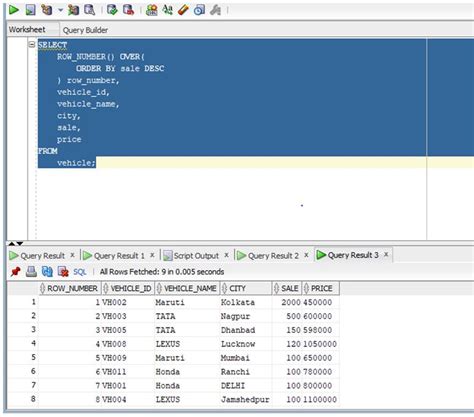Image resolution: width=474 pixels, height=417 pixels.
Task: Select the price cell 1100000
Action: [320, 400]
